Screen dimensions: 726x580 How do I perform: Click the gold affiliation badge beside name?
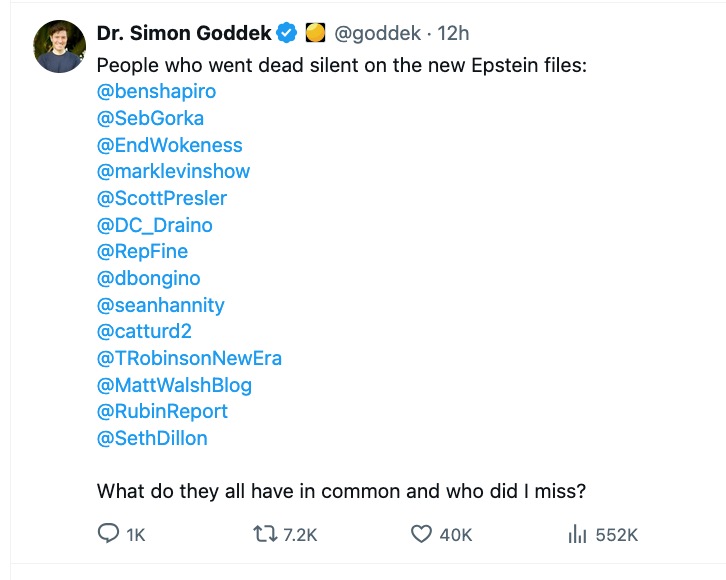314,34
